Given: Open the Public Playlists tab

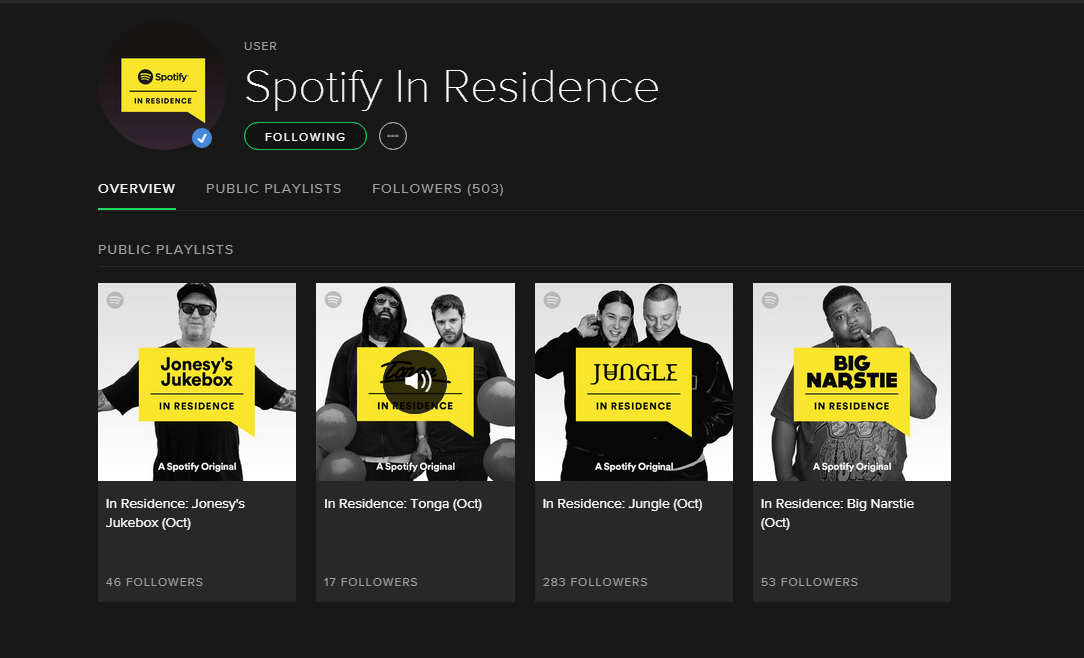Looking at the screenshot, I should point(273,189).
